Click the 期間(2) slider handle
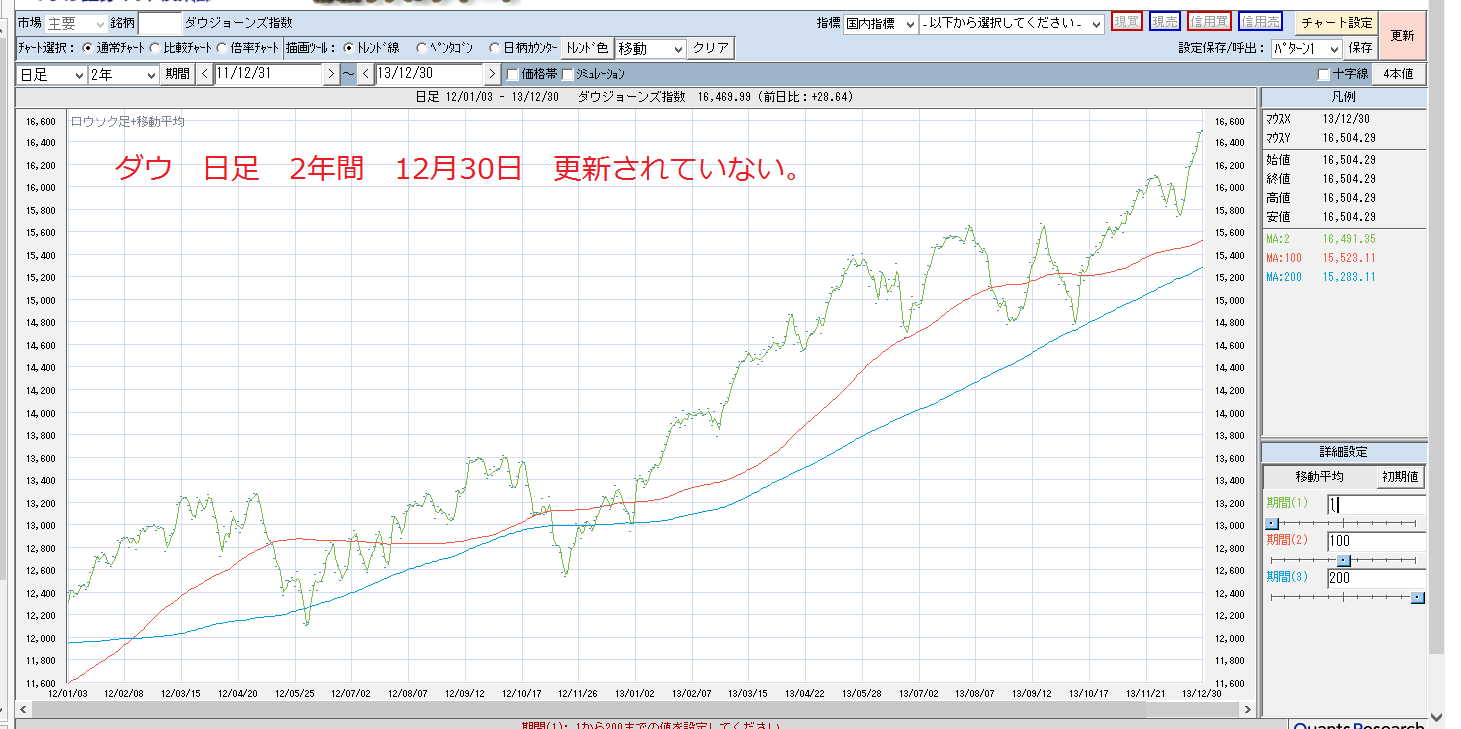 coord(1344,560)
